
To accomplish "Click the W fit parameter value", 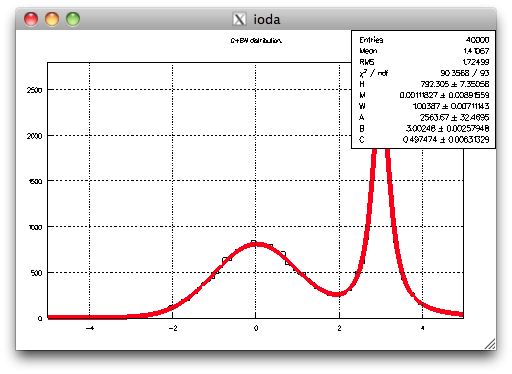I will coord(451,106).
